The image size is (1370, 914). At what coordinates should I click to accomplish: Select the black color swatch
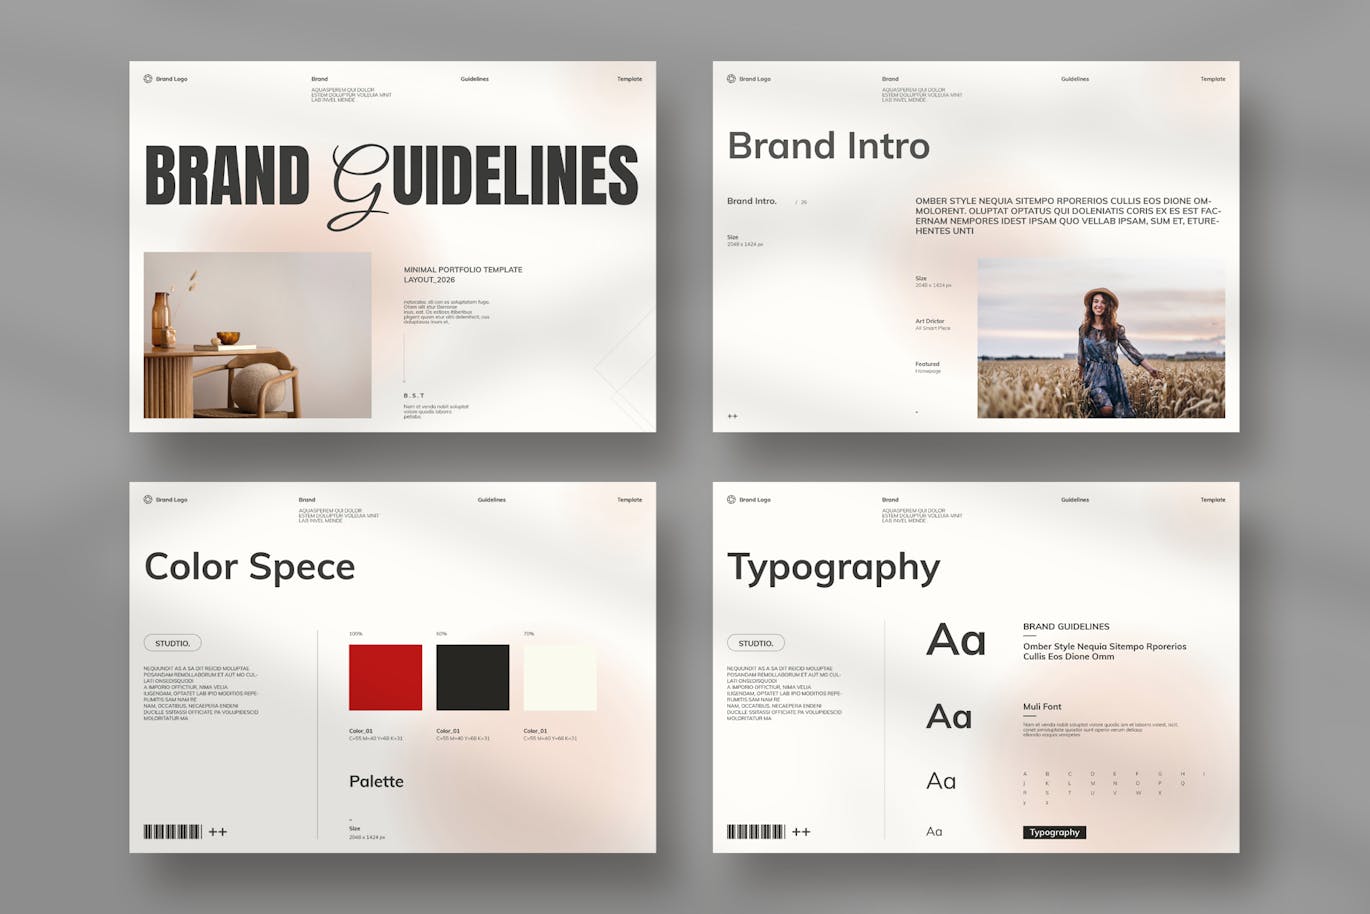pos(472,678)
